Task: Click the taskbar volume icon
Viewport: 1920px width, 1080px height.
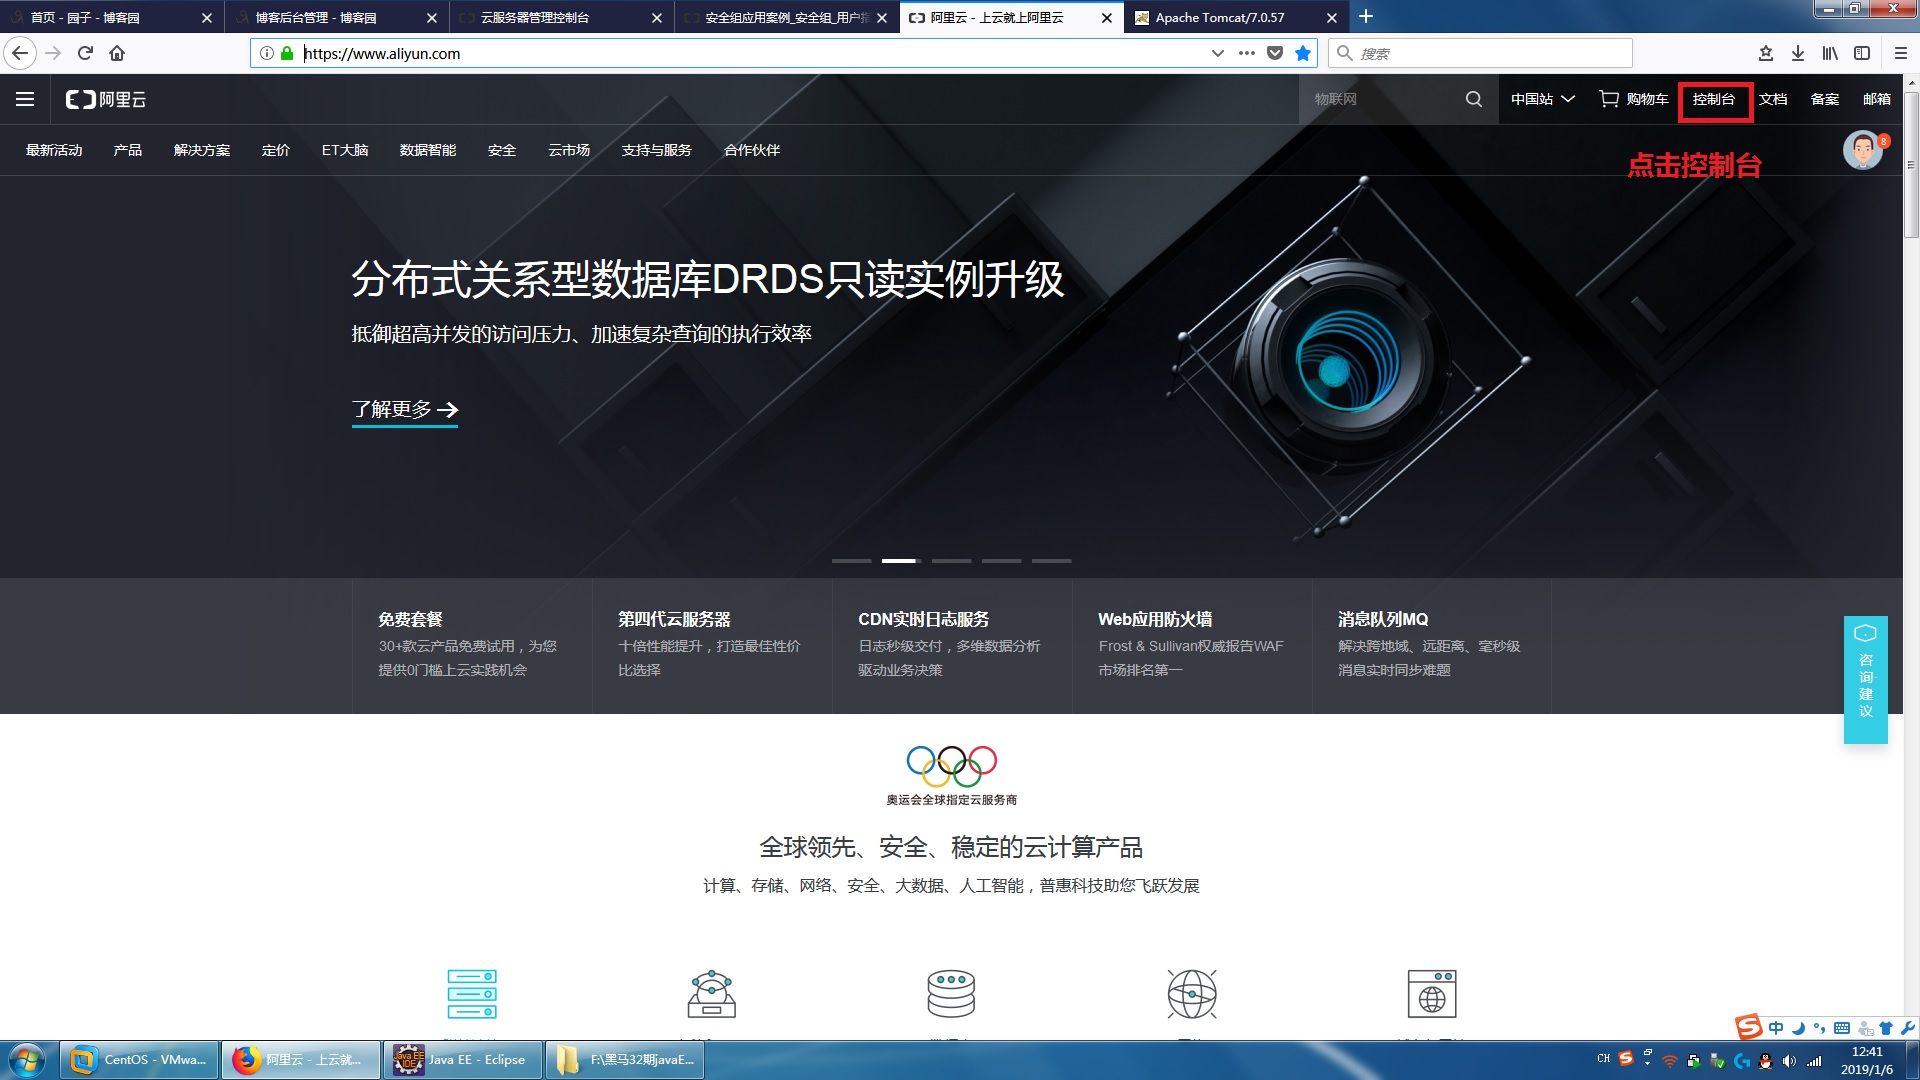Action: coord(1789,1061)
